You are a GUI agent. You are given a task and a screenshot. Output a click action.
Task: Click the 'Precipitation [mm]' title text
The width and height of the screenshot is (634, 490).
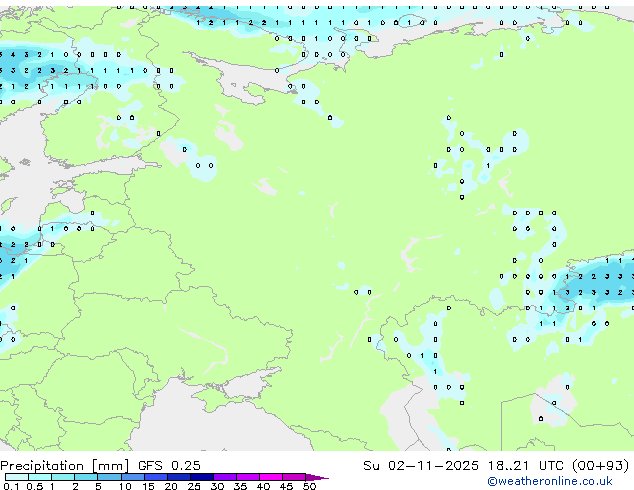tap(65, 466)
